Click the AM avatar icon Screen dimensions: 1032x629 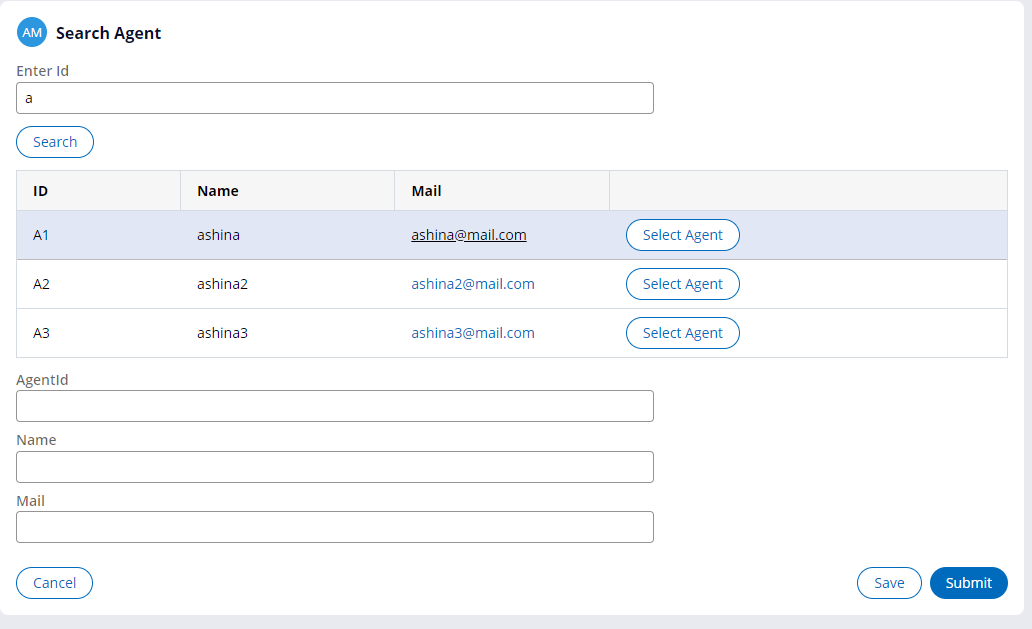31,31
